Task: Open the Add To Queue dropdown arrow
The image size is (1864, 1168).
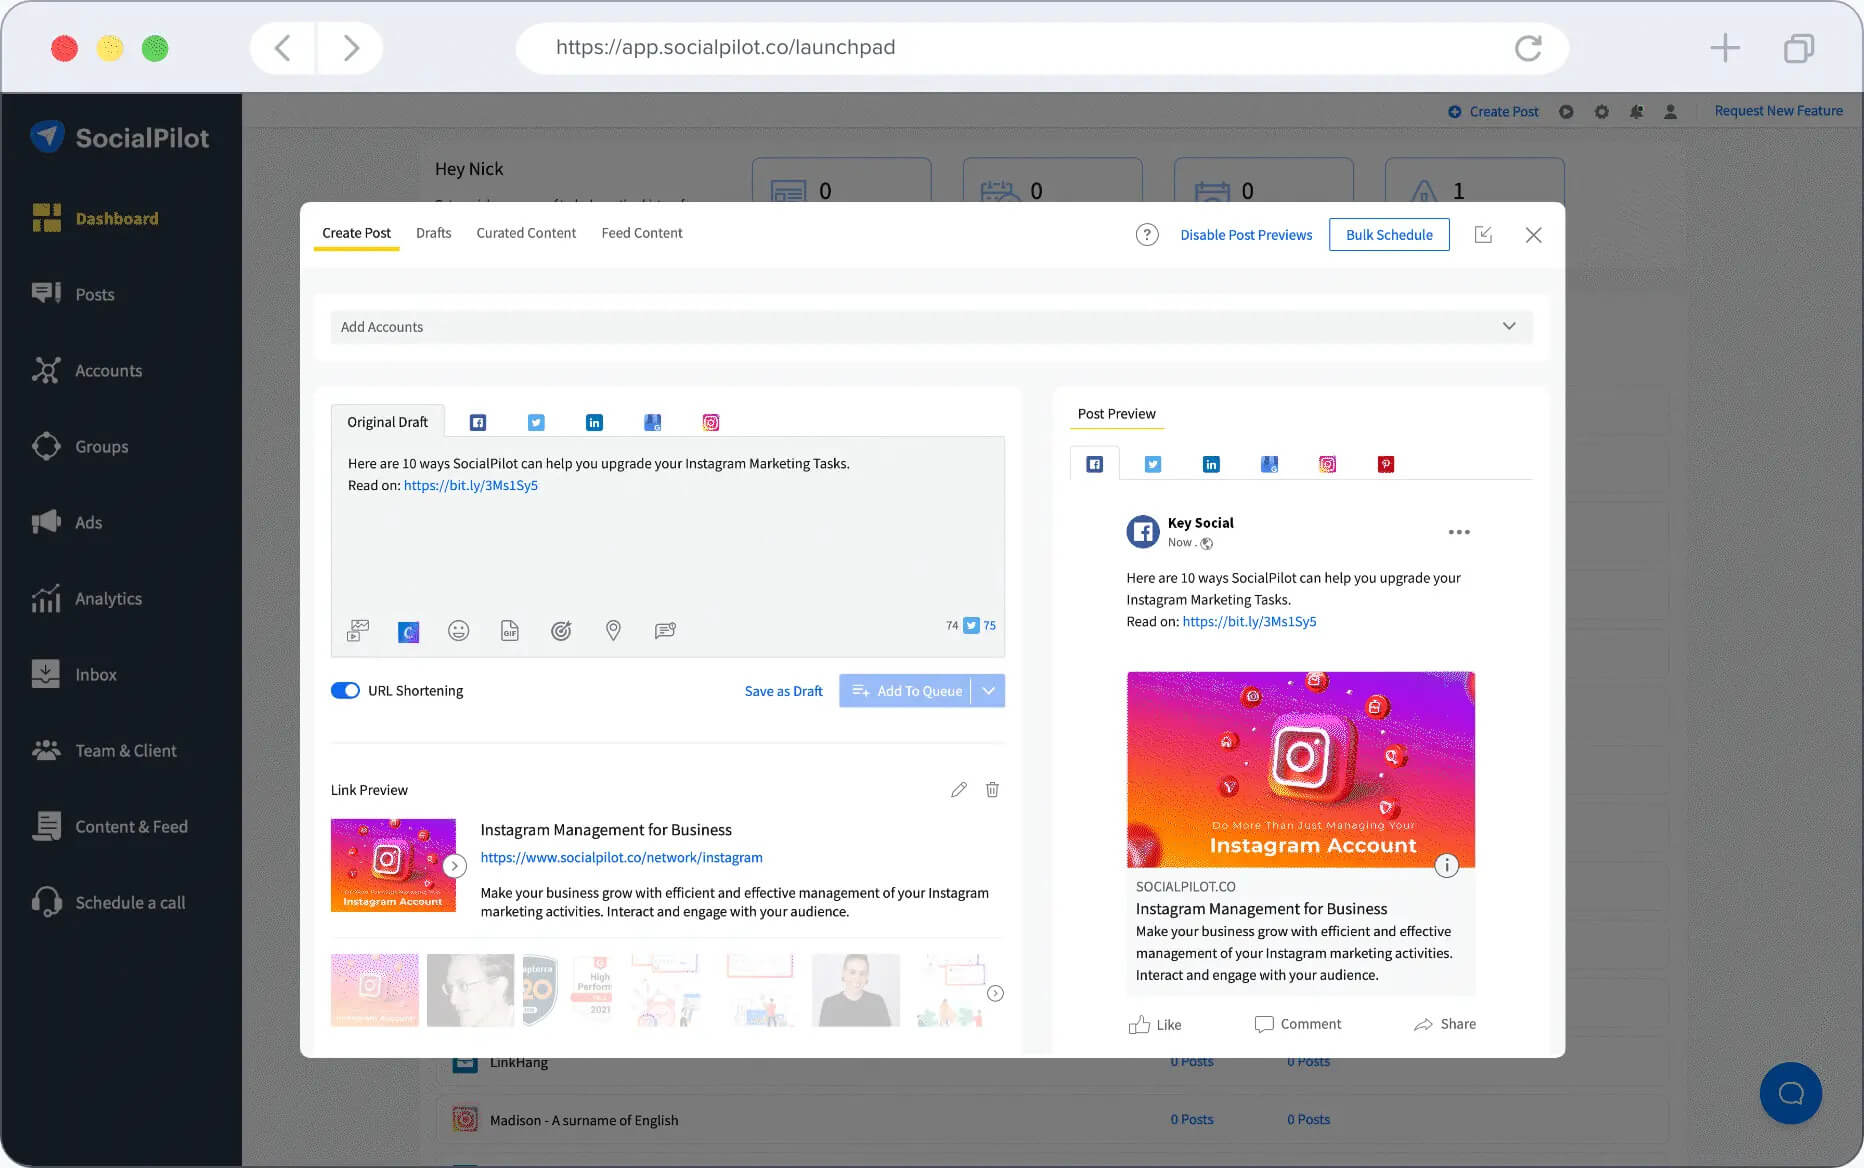Action: point(988,690)
